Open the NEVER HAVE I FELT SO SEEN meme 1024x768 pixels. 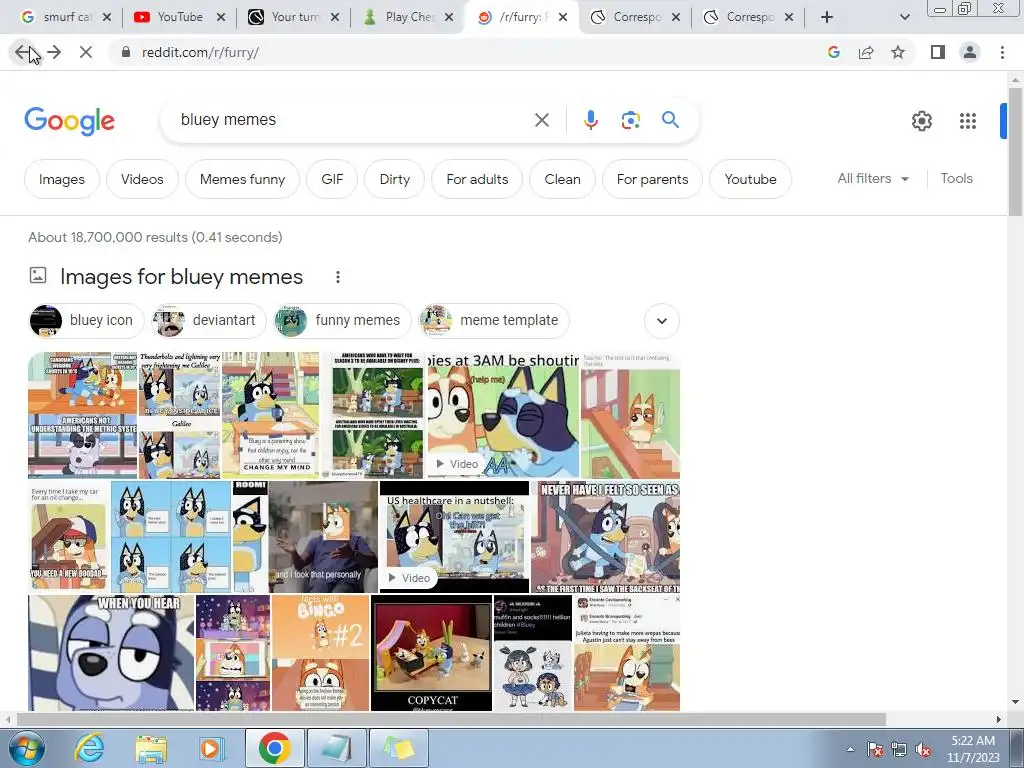tap(605, 537)
